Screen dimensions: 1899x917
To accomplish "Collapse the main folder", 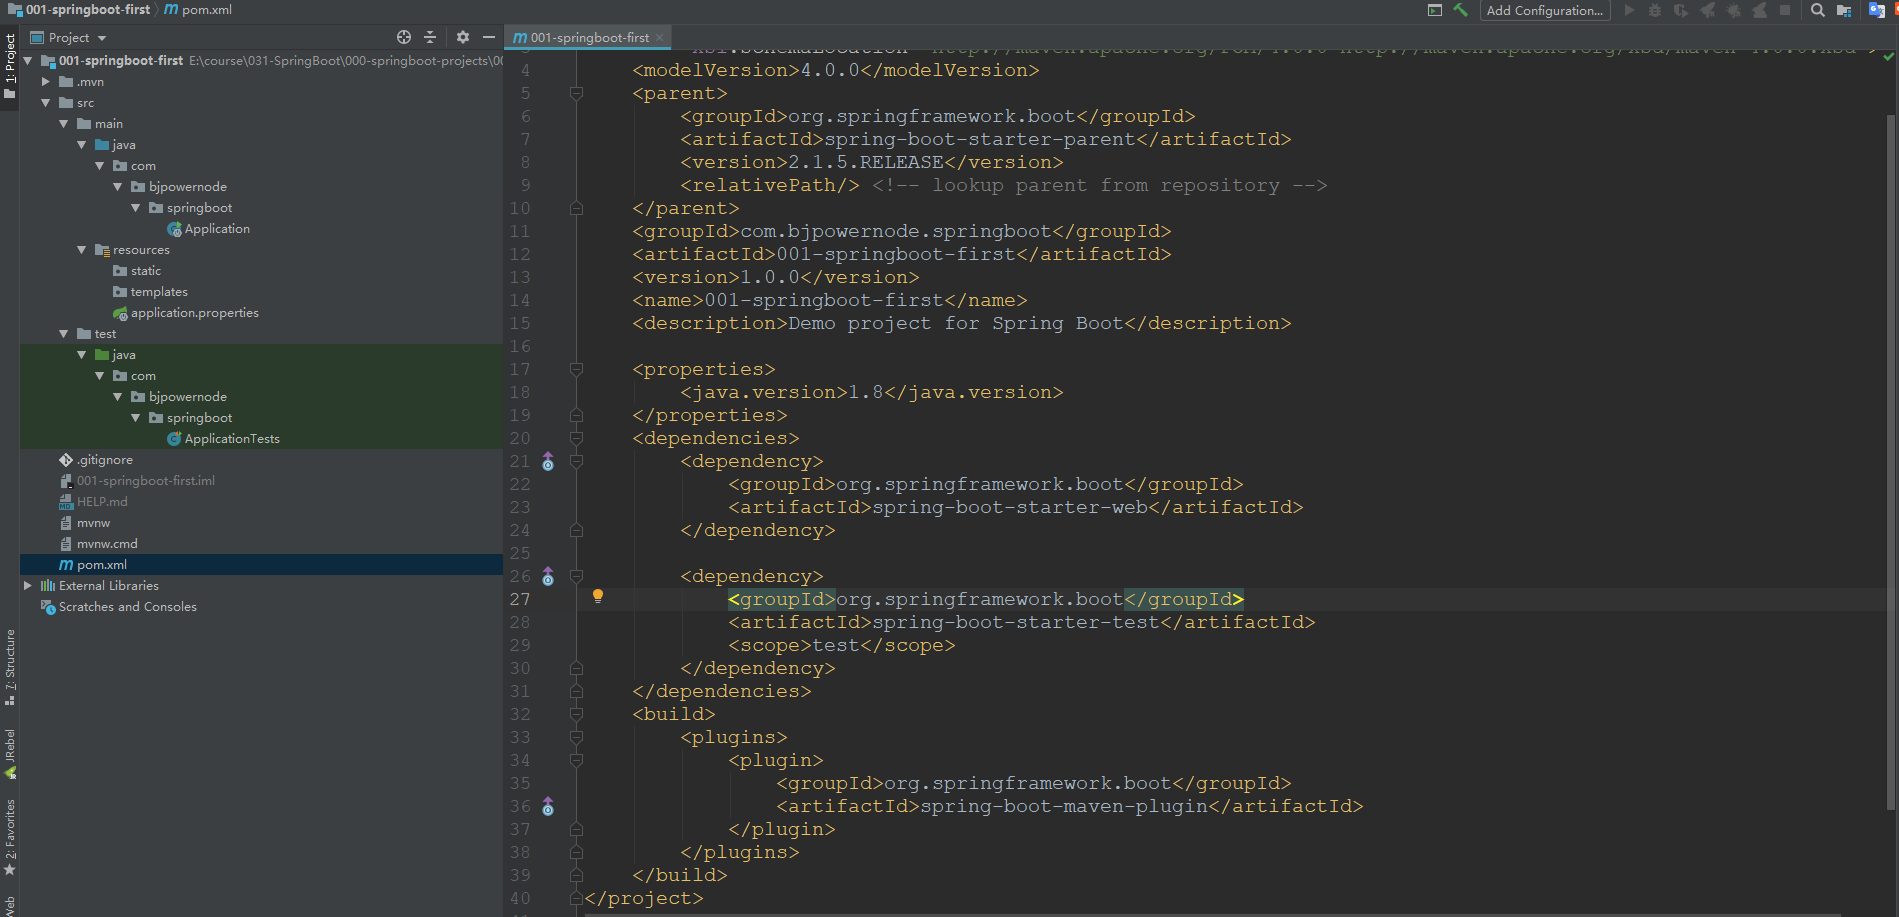I will tap(64, 124).
